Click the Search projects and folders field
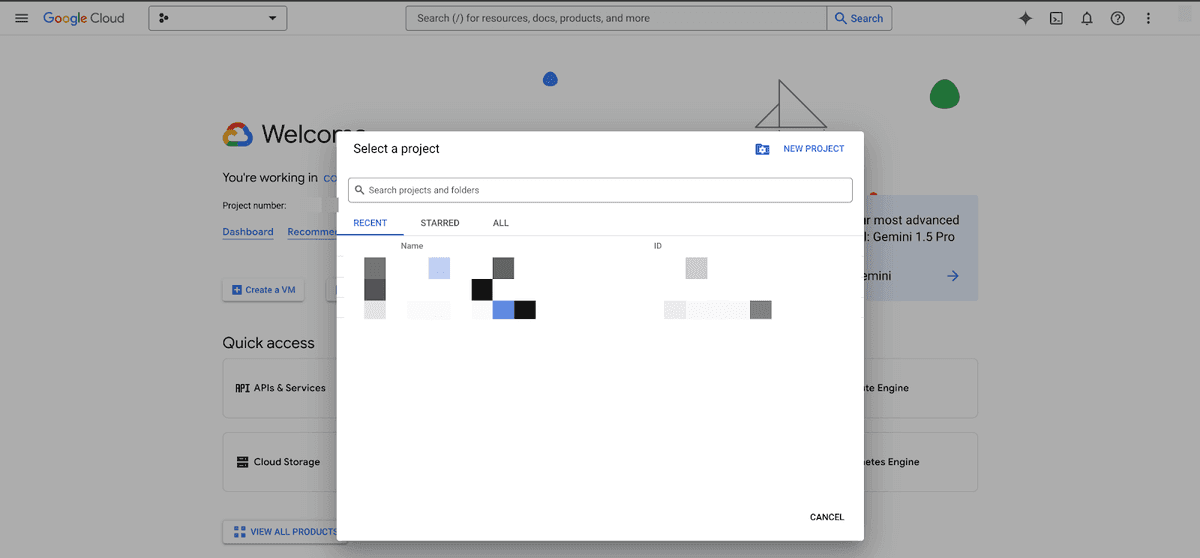The height and width of the screenshot is (558, 1200). point(600,190)
